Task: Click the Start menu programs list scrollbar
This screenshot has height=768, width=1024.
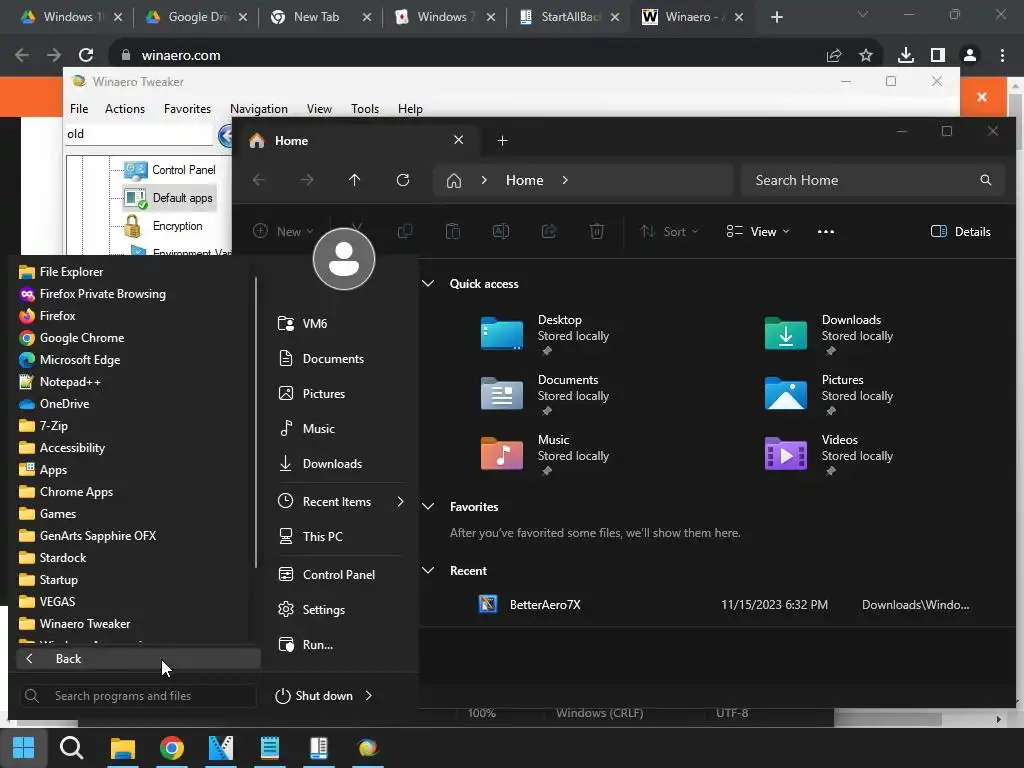Action: click(x=256, y=422)
